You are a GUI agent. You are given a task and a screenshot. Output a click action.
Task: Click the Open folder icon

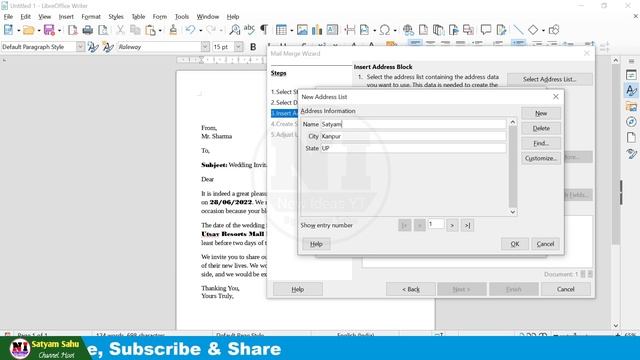(x=28, y=30)
